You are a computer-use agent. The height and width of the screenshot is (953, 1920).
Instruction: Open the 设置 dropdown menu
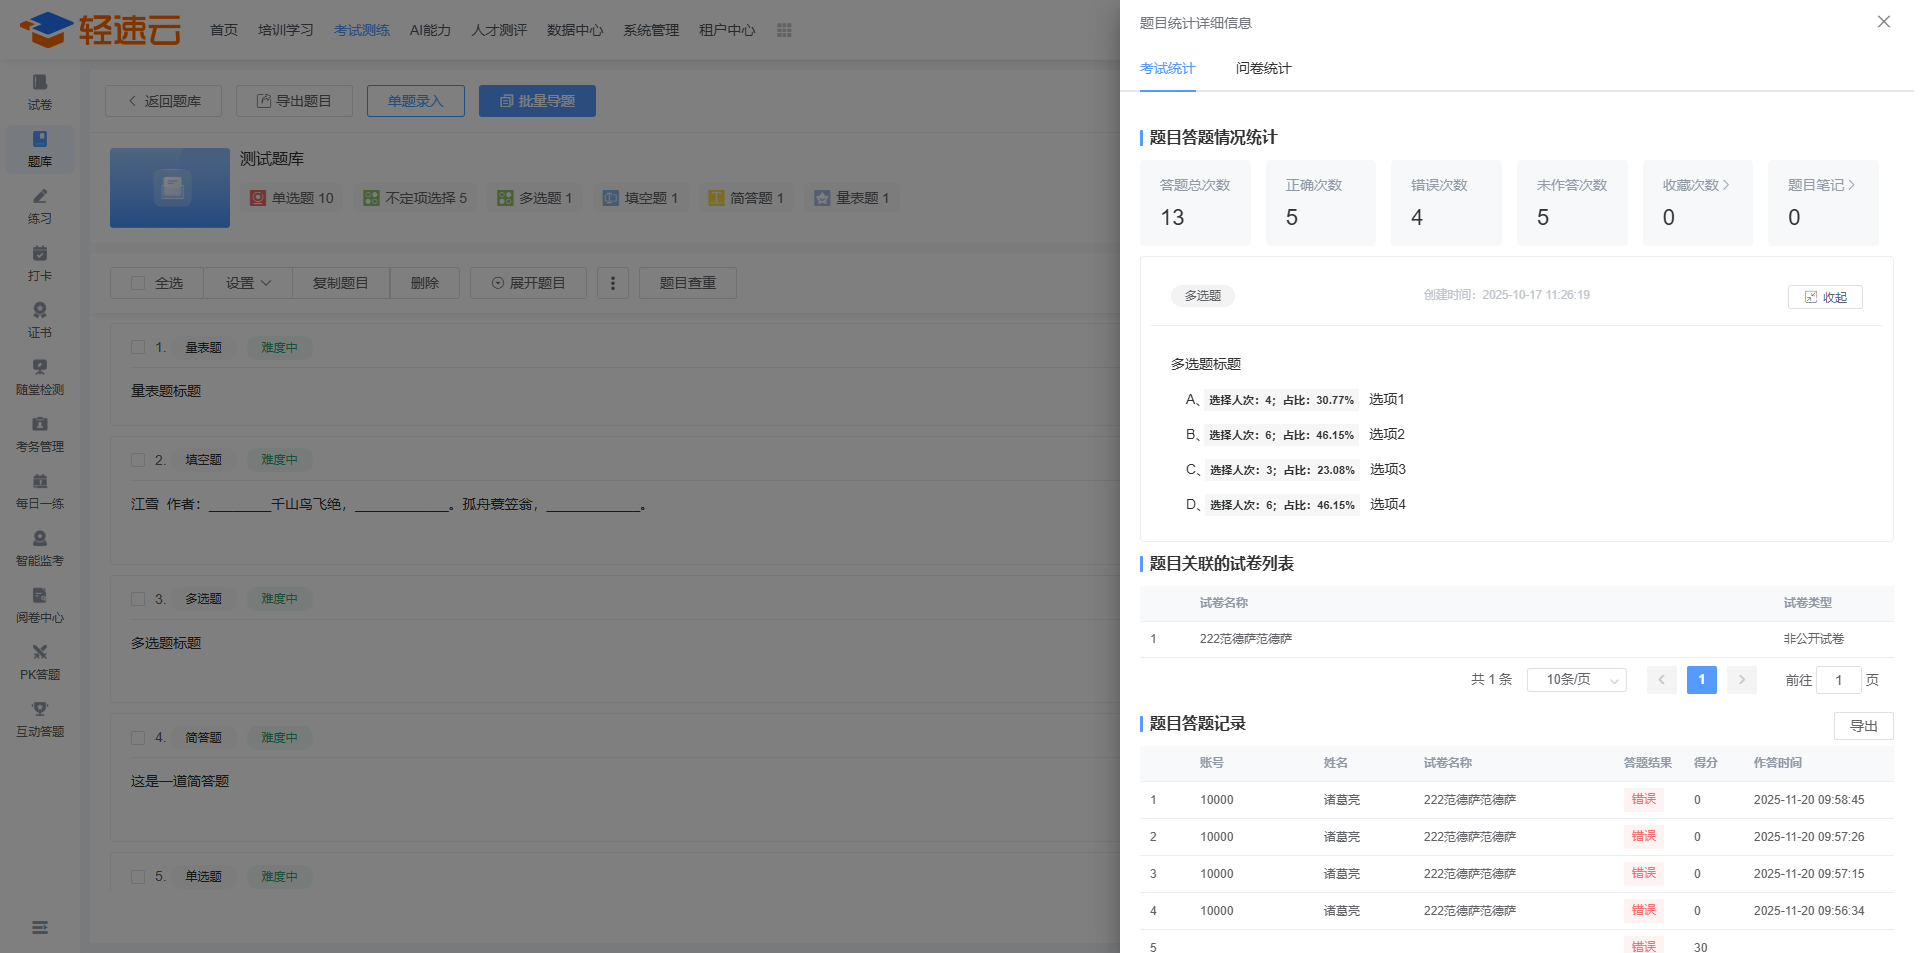coord(248,284)
